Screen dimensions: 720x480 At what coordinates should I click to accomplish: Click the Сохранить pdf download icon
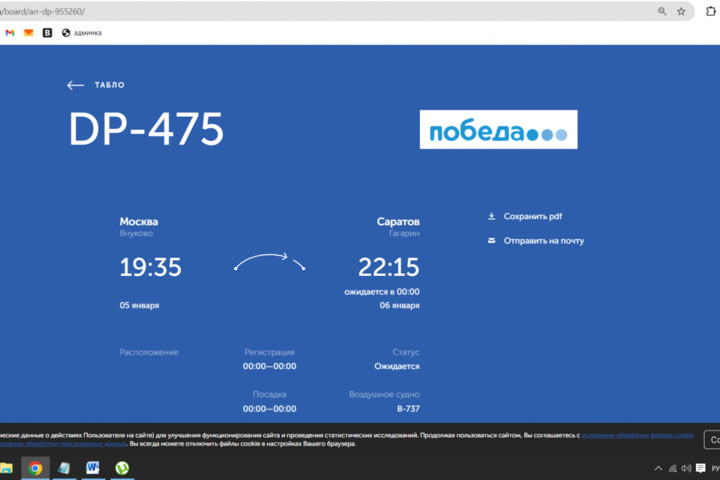click(x=491, y=216)
